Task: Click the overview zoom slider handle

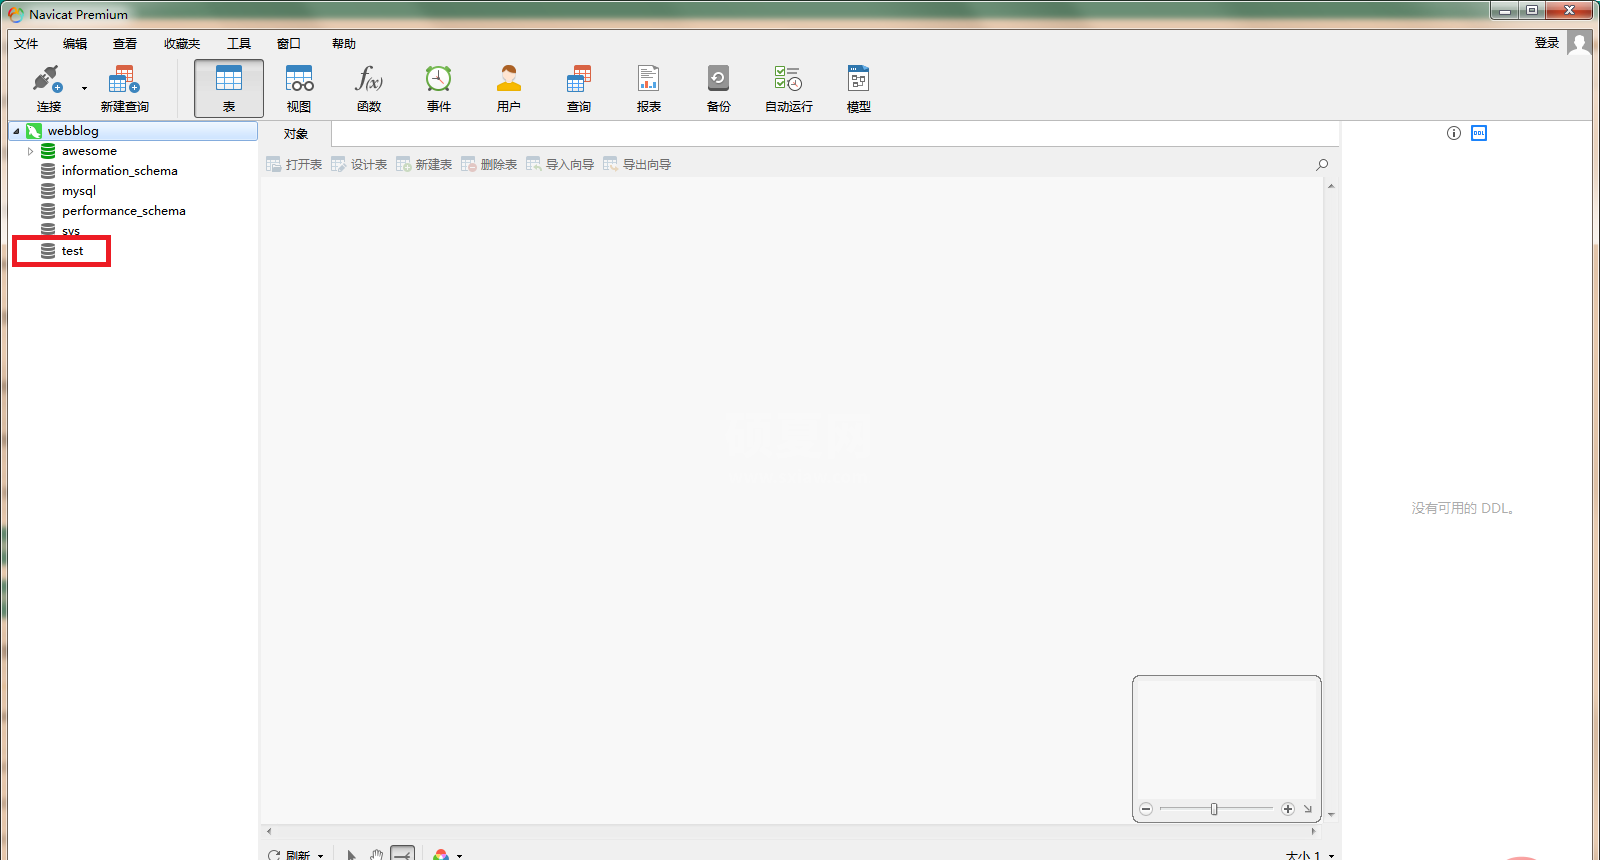Action: click(1214, 809)
